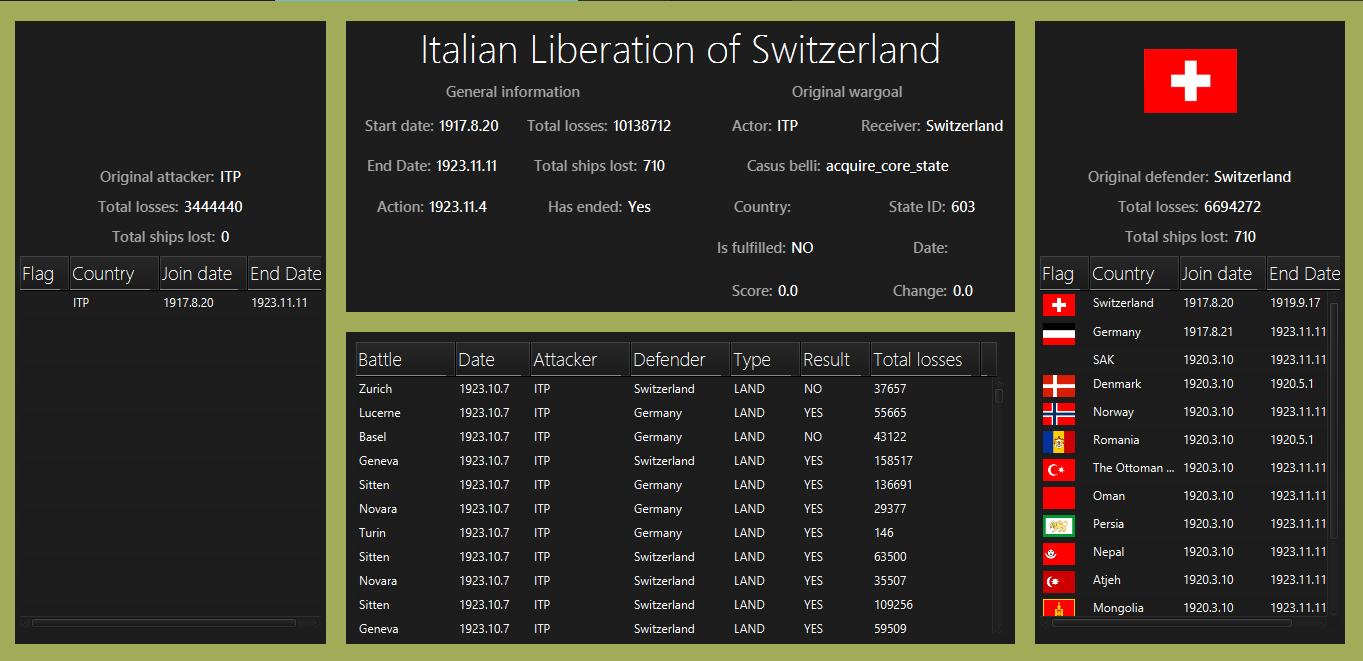
Task: Select the Lucerne battle row
Action: pos(673,413)
